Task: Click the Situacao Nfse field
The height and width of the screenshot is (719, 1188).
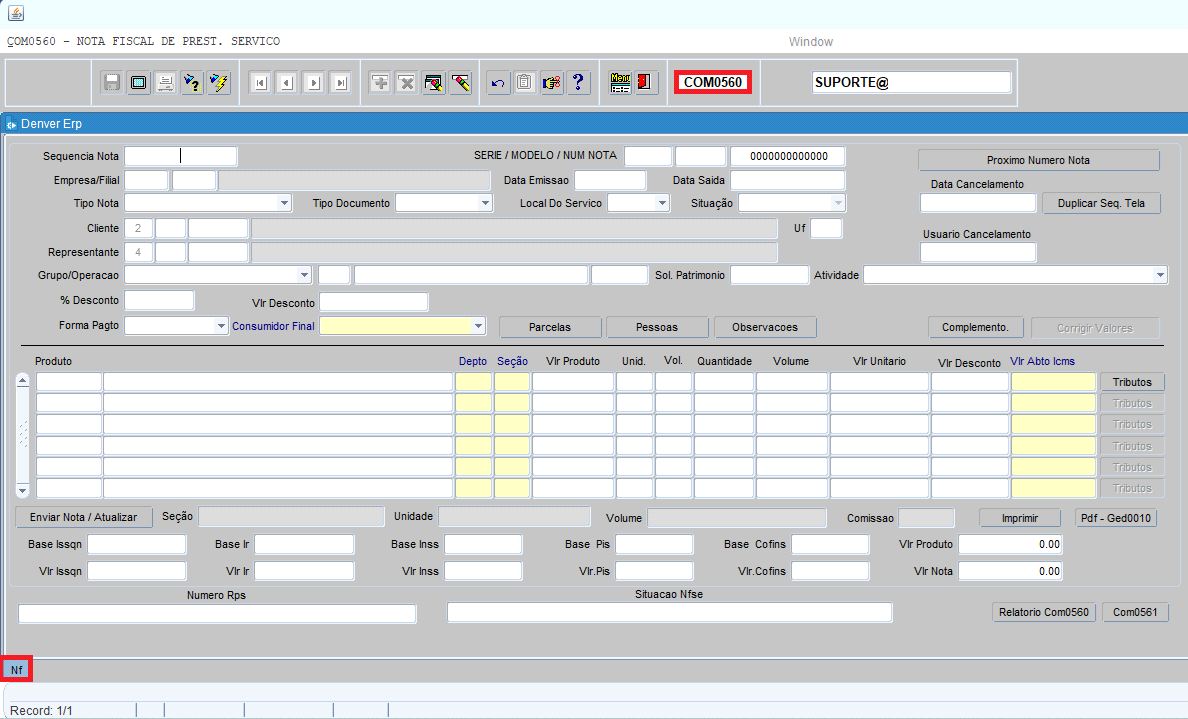Action: pyautogui.click(x=669, y=612)
